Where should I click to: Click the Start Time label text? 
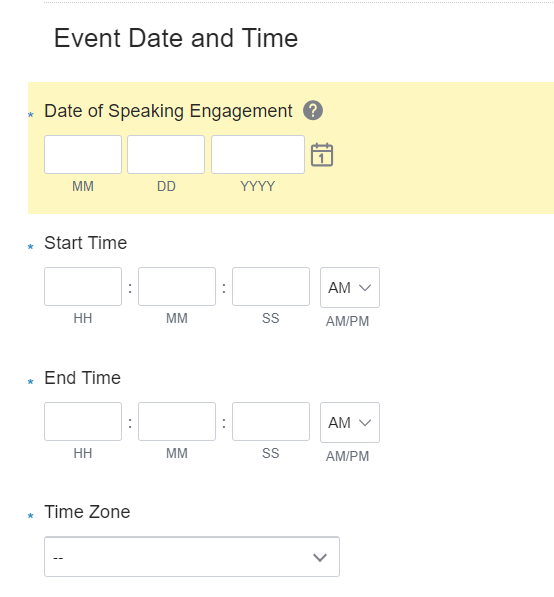click(86, 243)
